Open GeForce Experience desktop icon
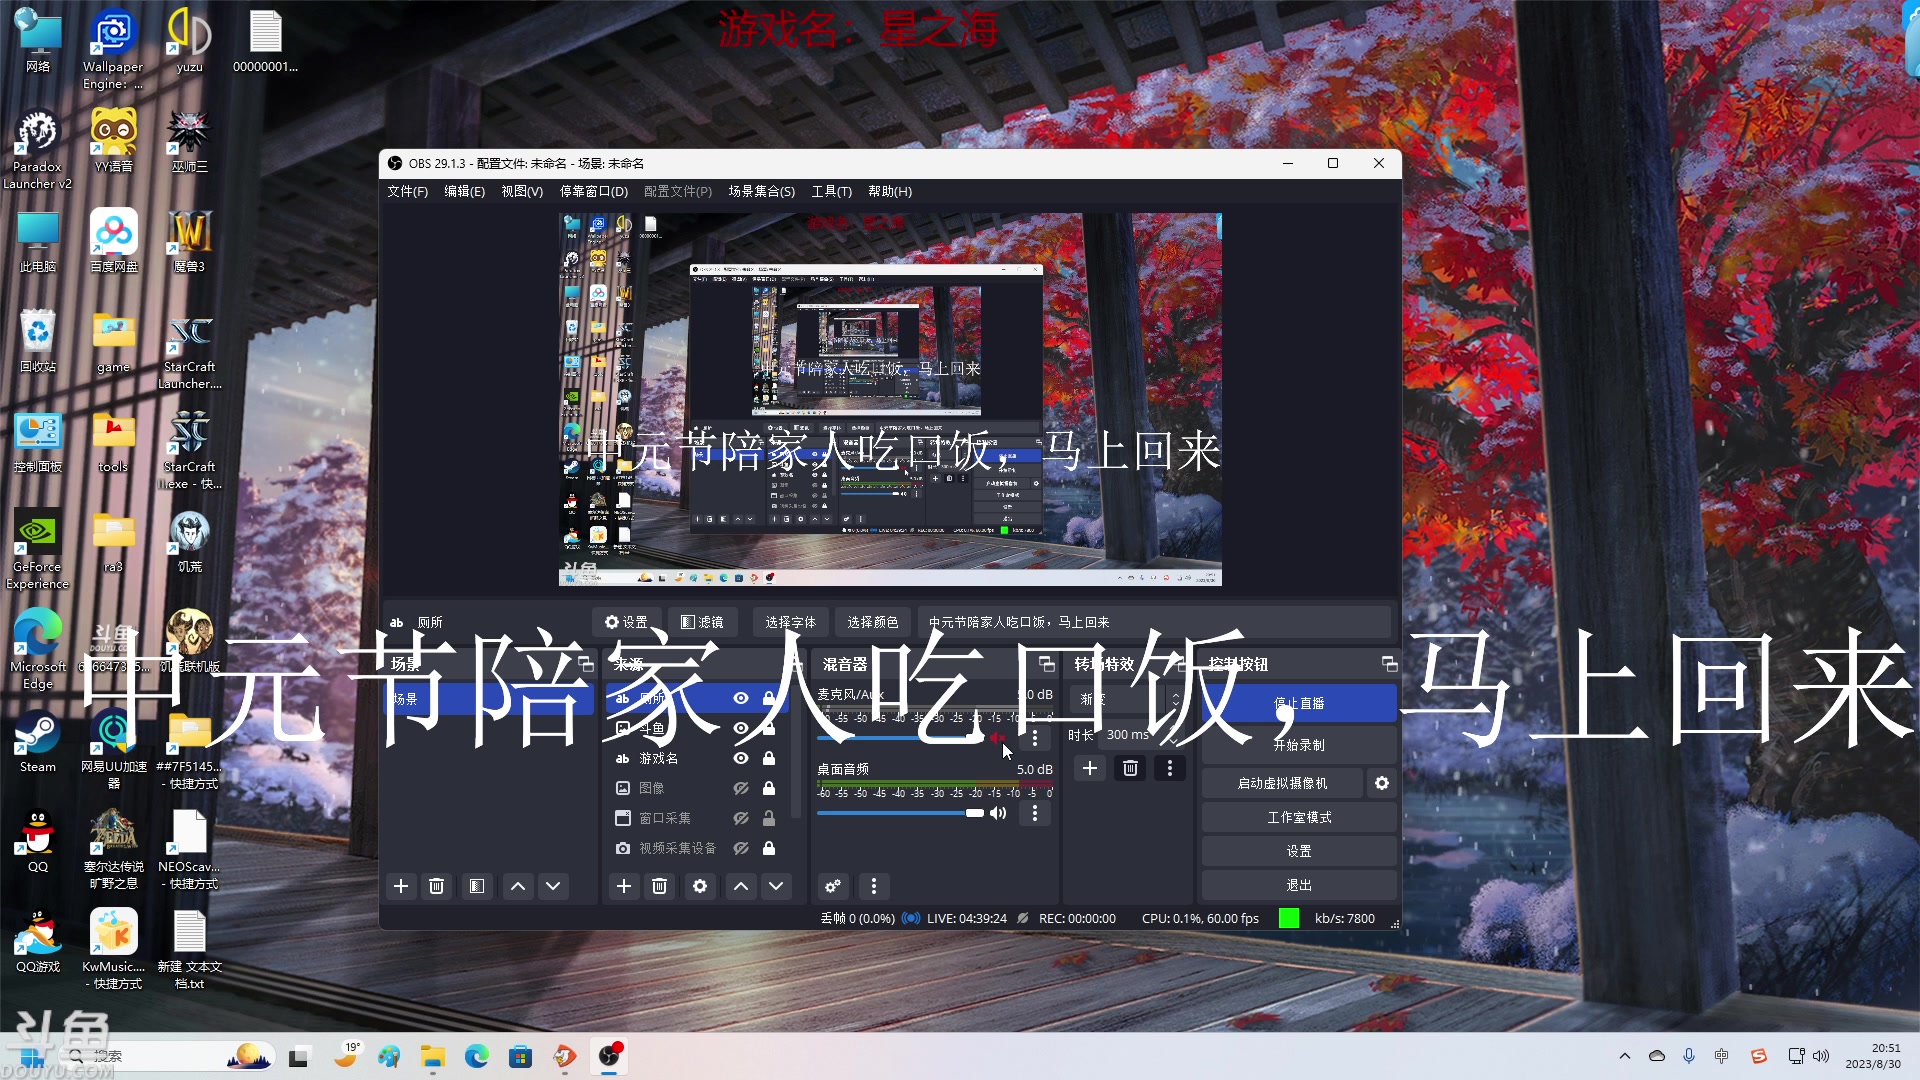The width and height of the screenshot is (1920, 1080). [38, 550]
